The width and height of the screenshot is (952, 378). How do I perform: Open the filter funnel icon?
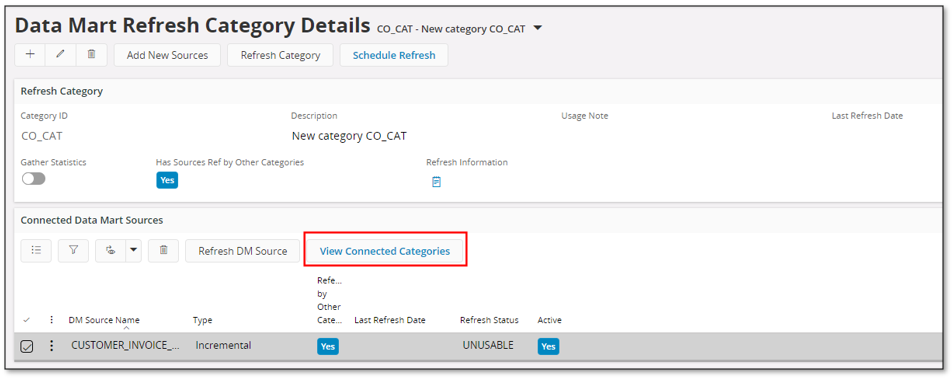[x=73, y=251]
